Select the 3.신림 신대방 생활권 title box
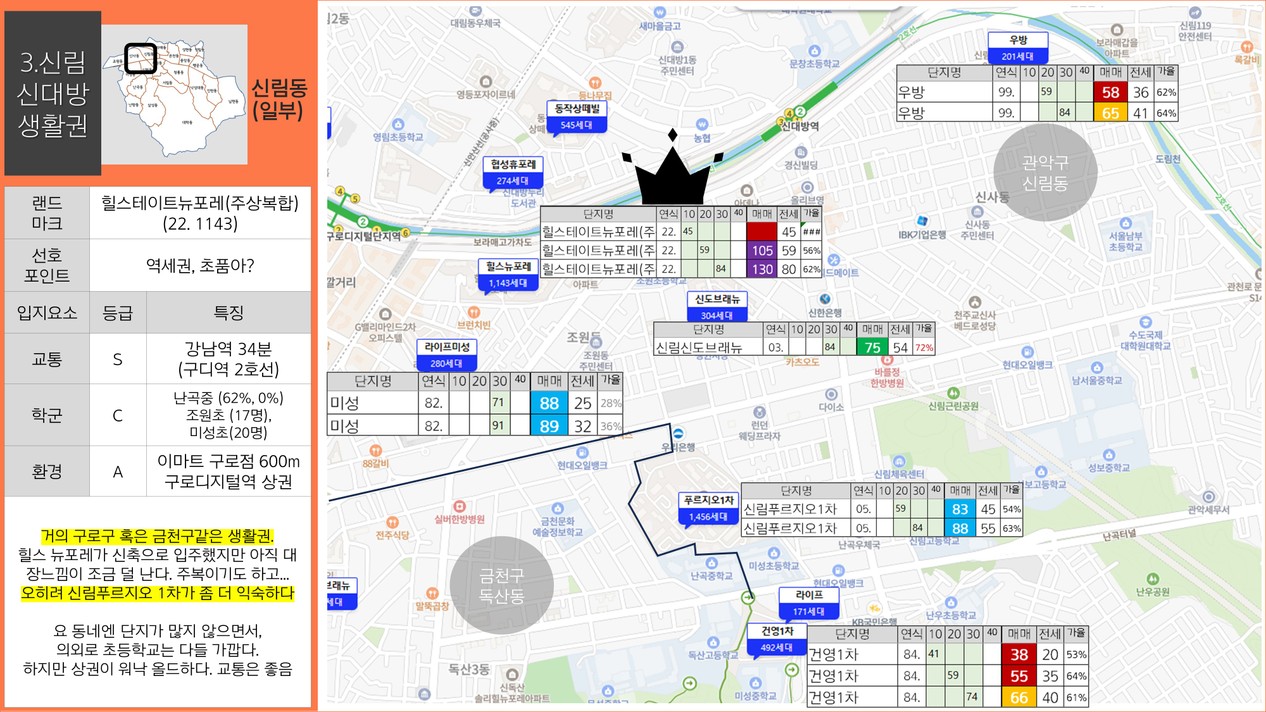The height and width of the screenshot is (712, 1266). click(52, 93)
